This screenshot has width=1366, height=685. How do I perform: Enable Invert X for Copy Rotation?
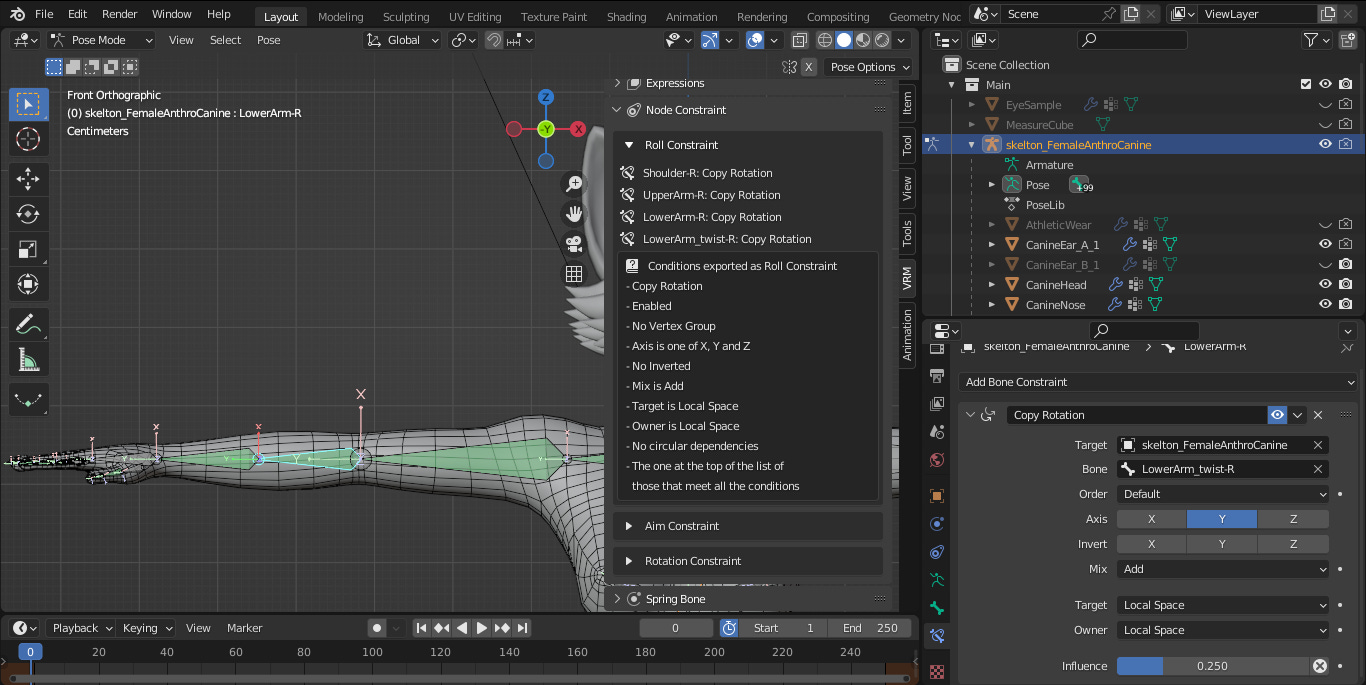pos(1151,544)
